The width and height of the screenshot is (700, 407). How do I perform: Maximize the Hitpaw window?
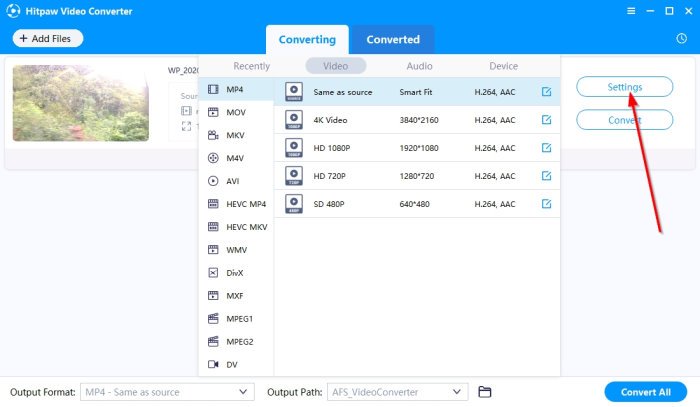click(669, 11)
